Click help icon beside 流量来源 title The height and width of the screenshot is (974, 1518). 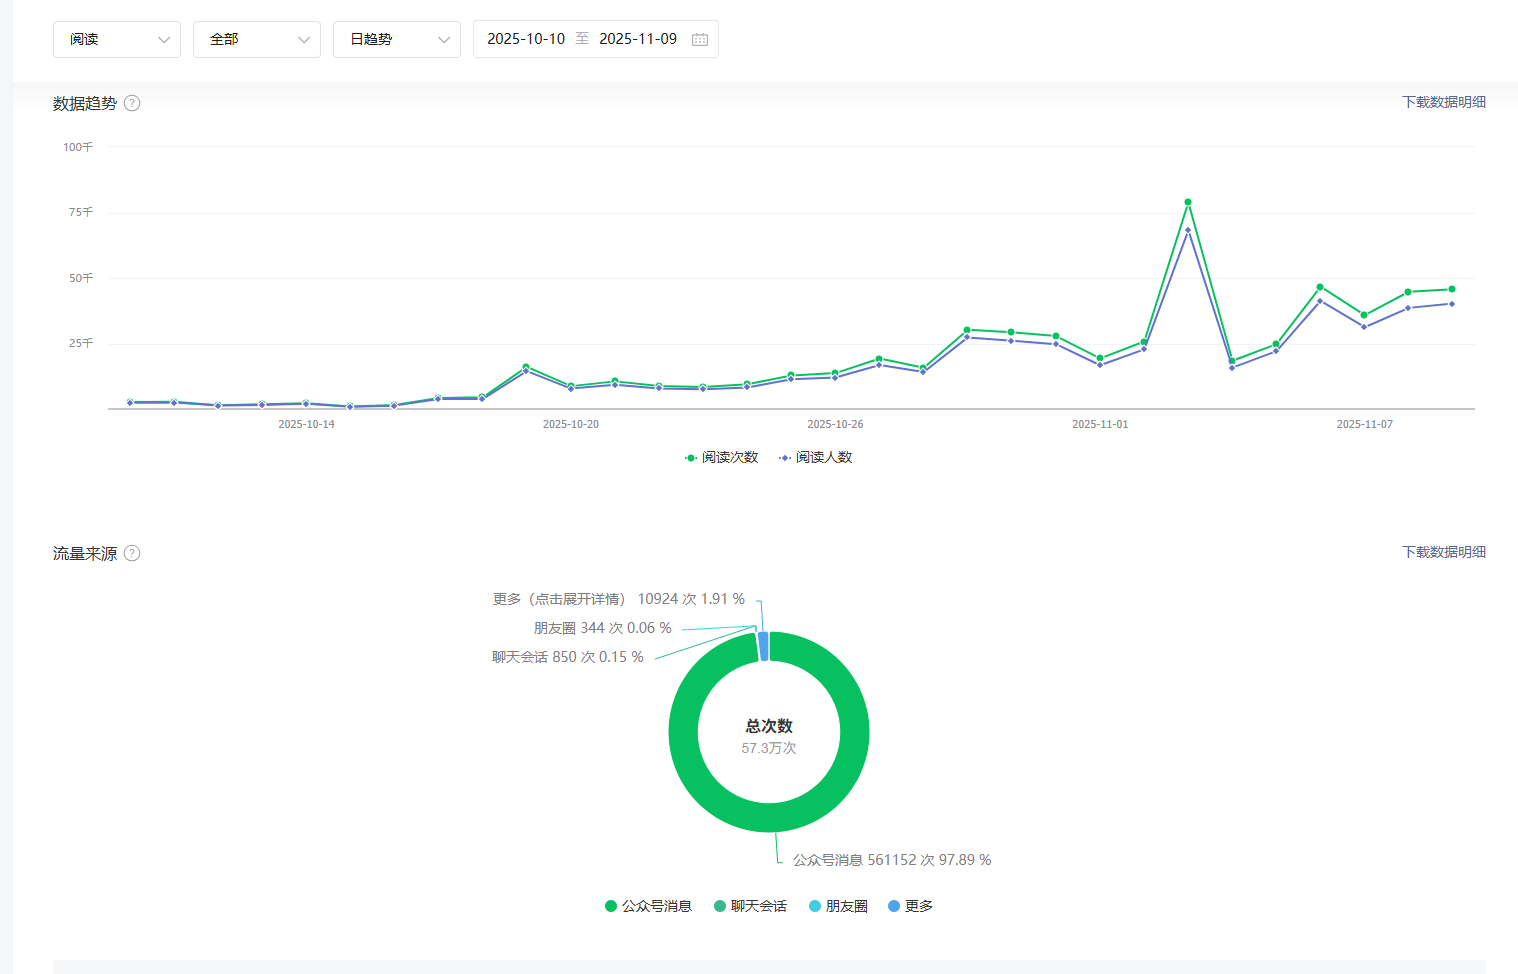[x=132, y=553]
